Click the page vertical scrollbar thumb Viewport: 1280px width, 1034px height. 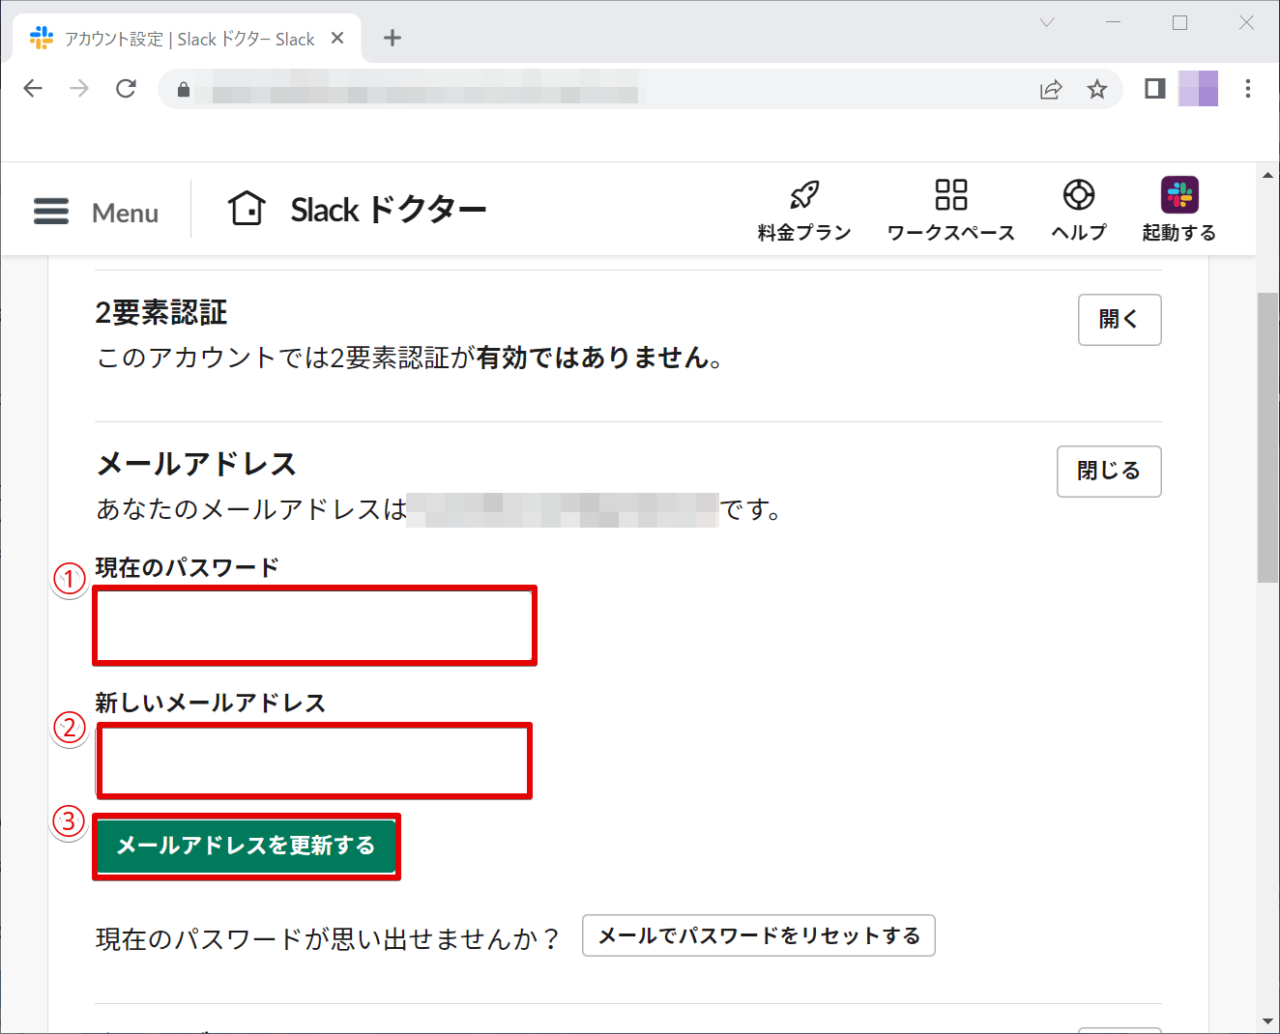pos(1268,436)
